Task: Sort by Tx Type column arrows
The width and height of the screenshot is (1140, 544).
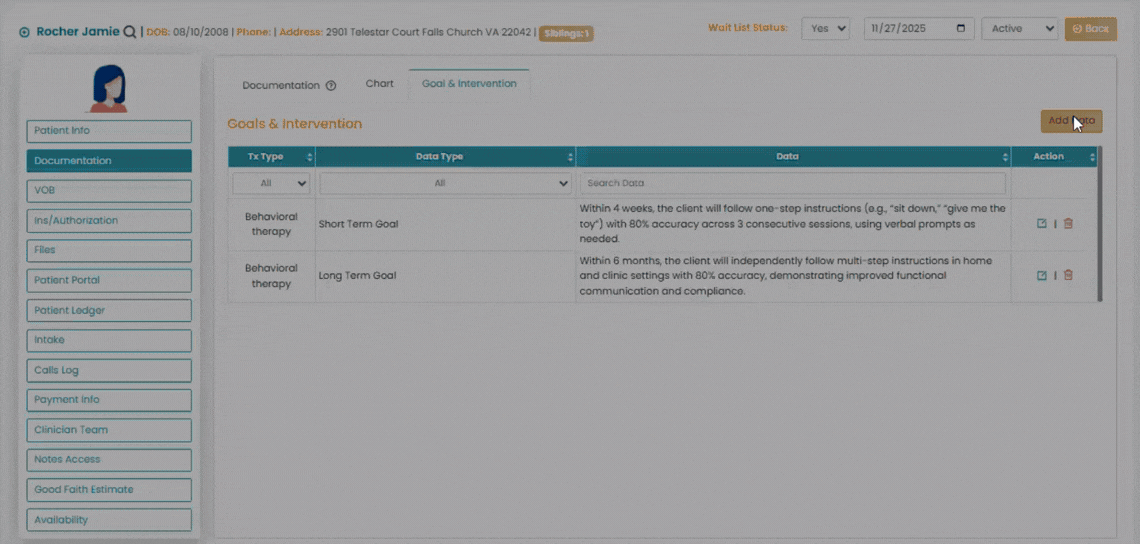Action: [310, 156]
